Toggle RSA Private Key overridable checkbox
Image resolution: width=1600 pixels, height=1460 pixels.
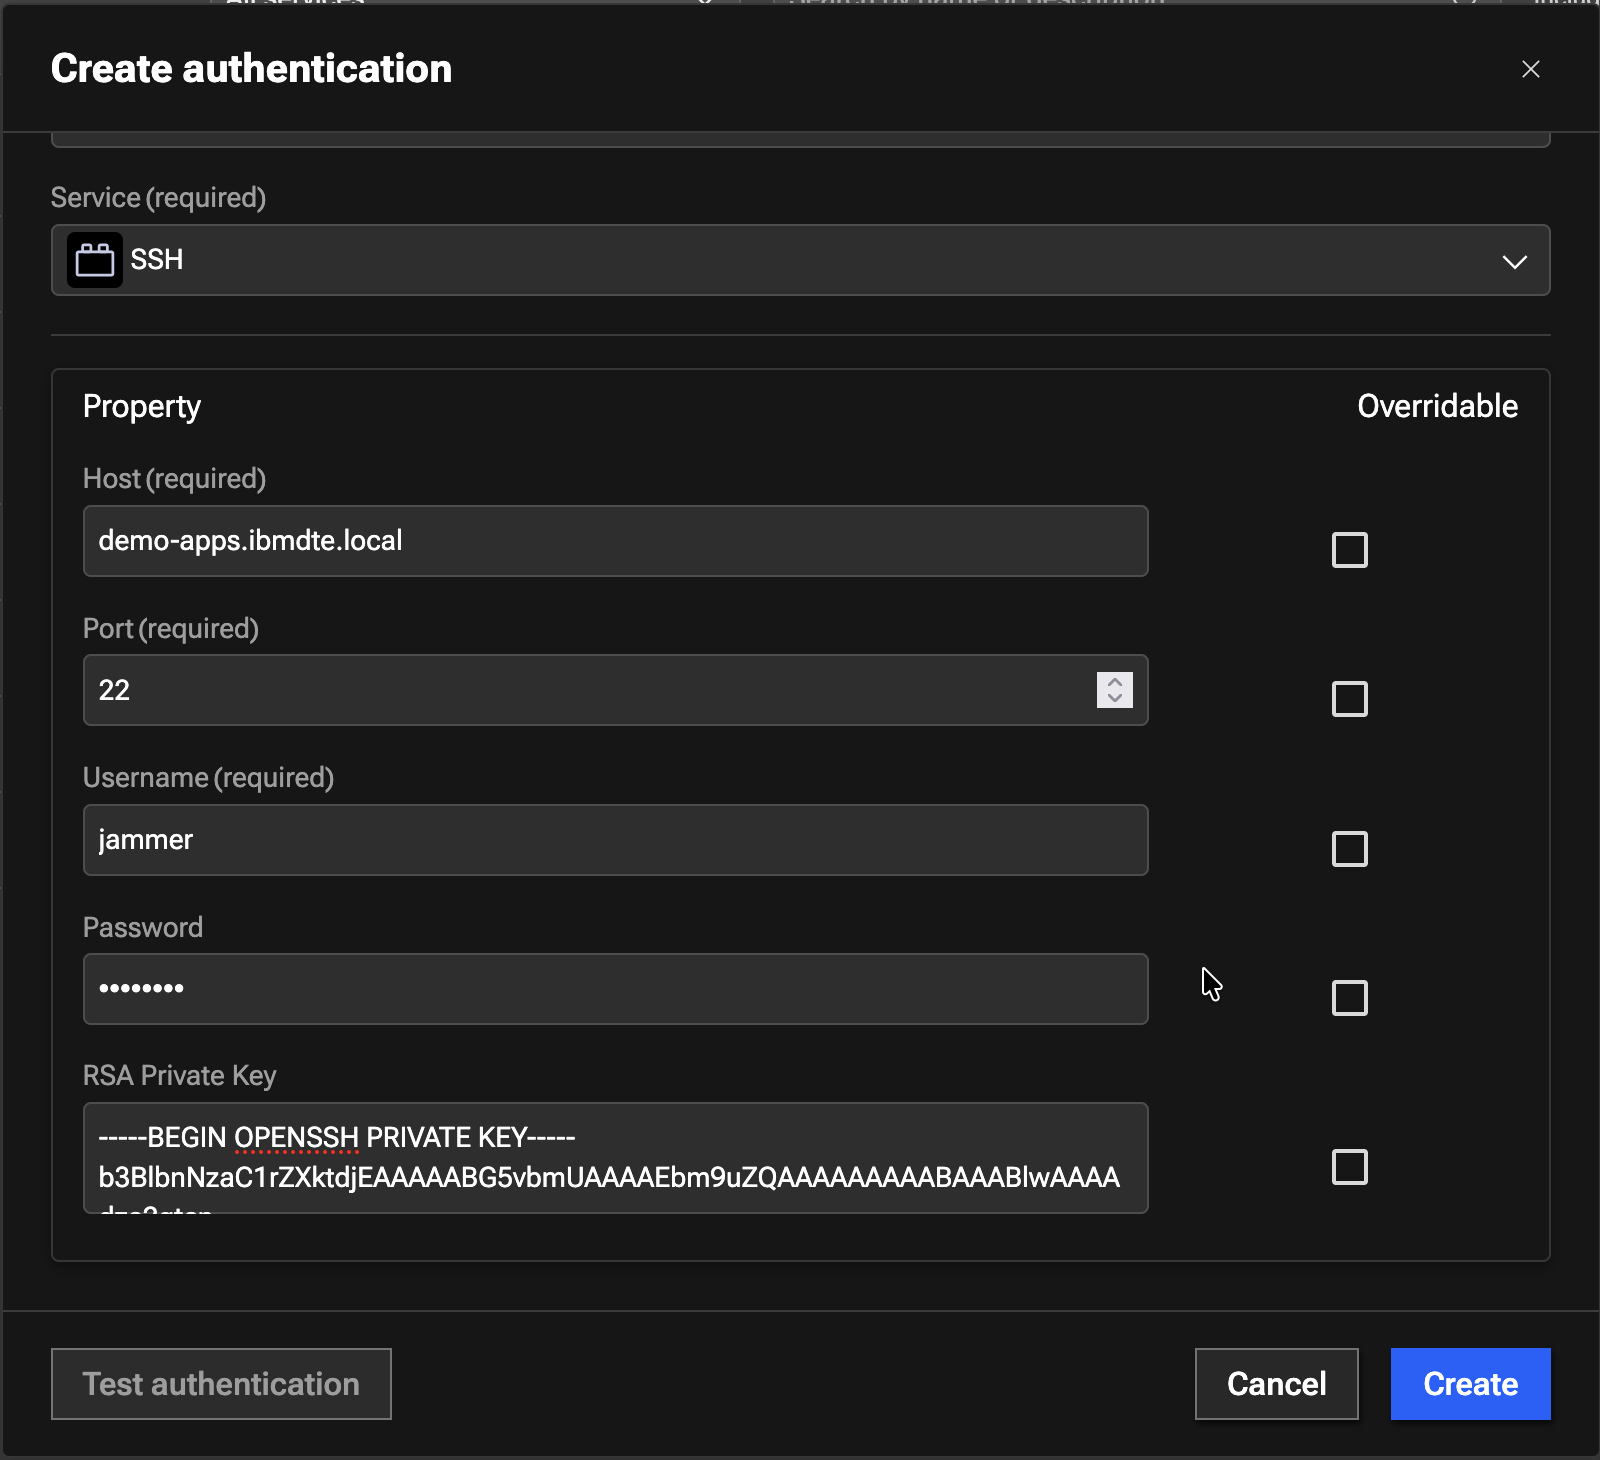1349,1167
